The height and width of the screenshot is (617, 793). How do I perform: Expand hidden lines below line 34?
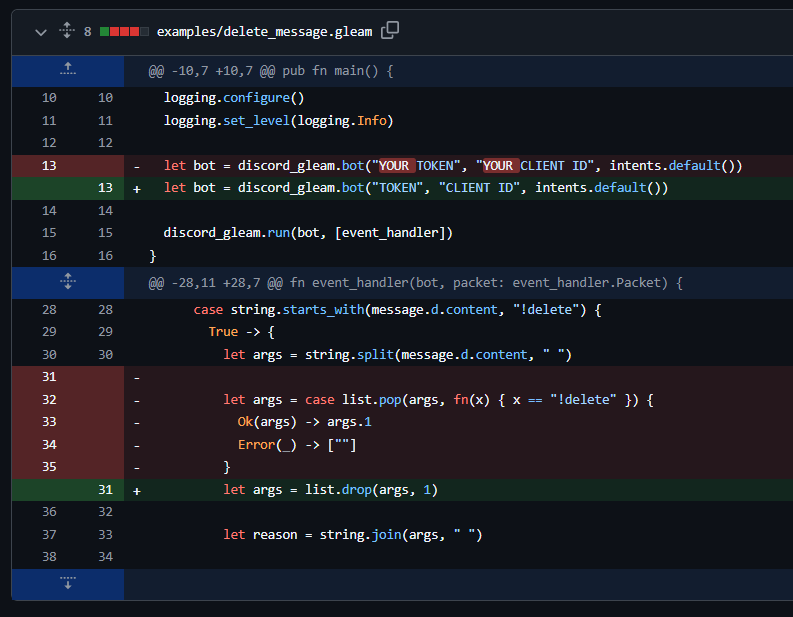coord(68,584)
